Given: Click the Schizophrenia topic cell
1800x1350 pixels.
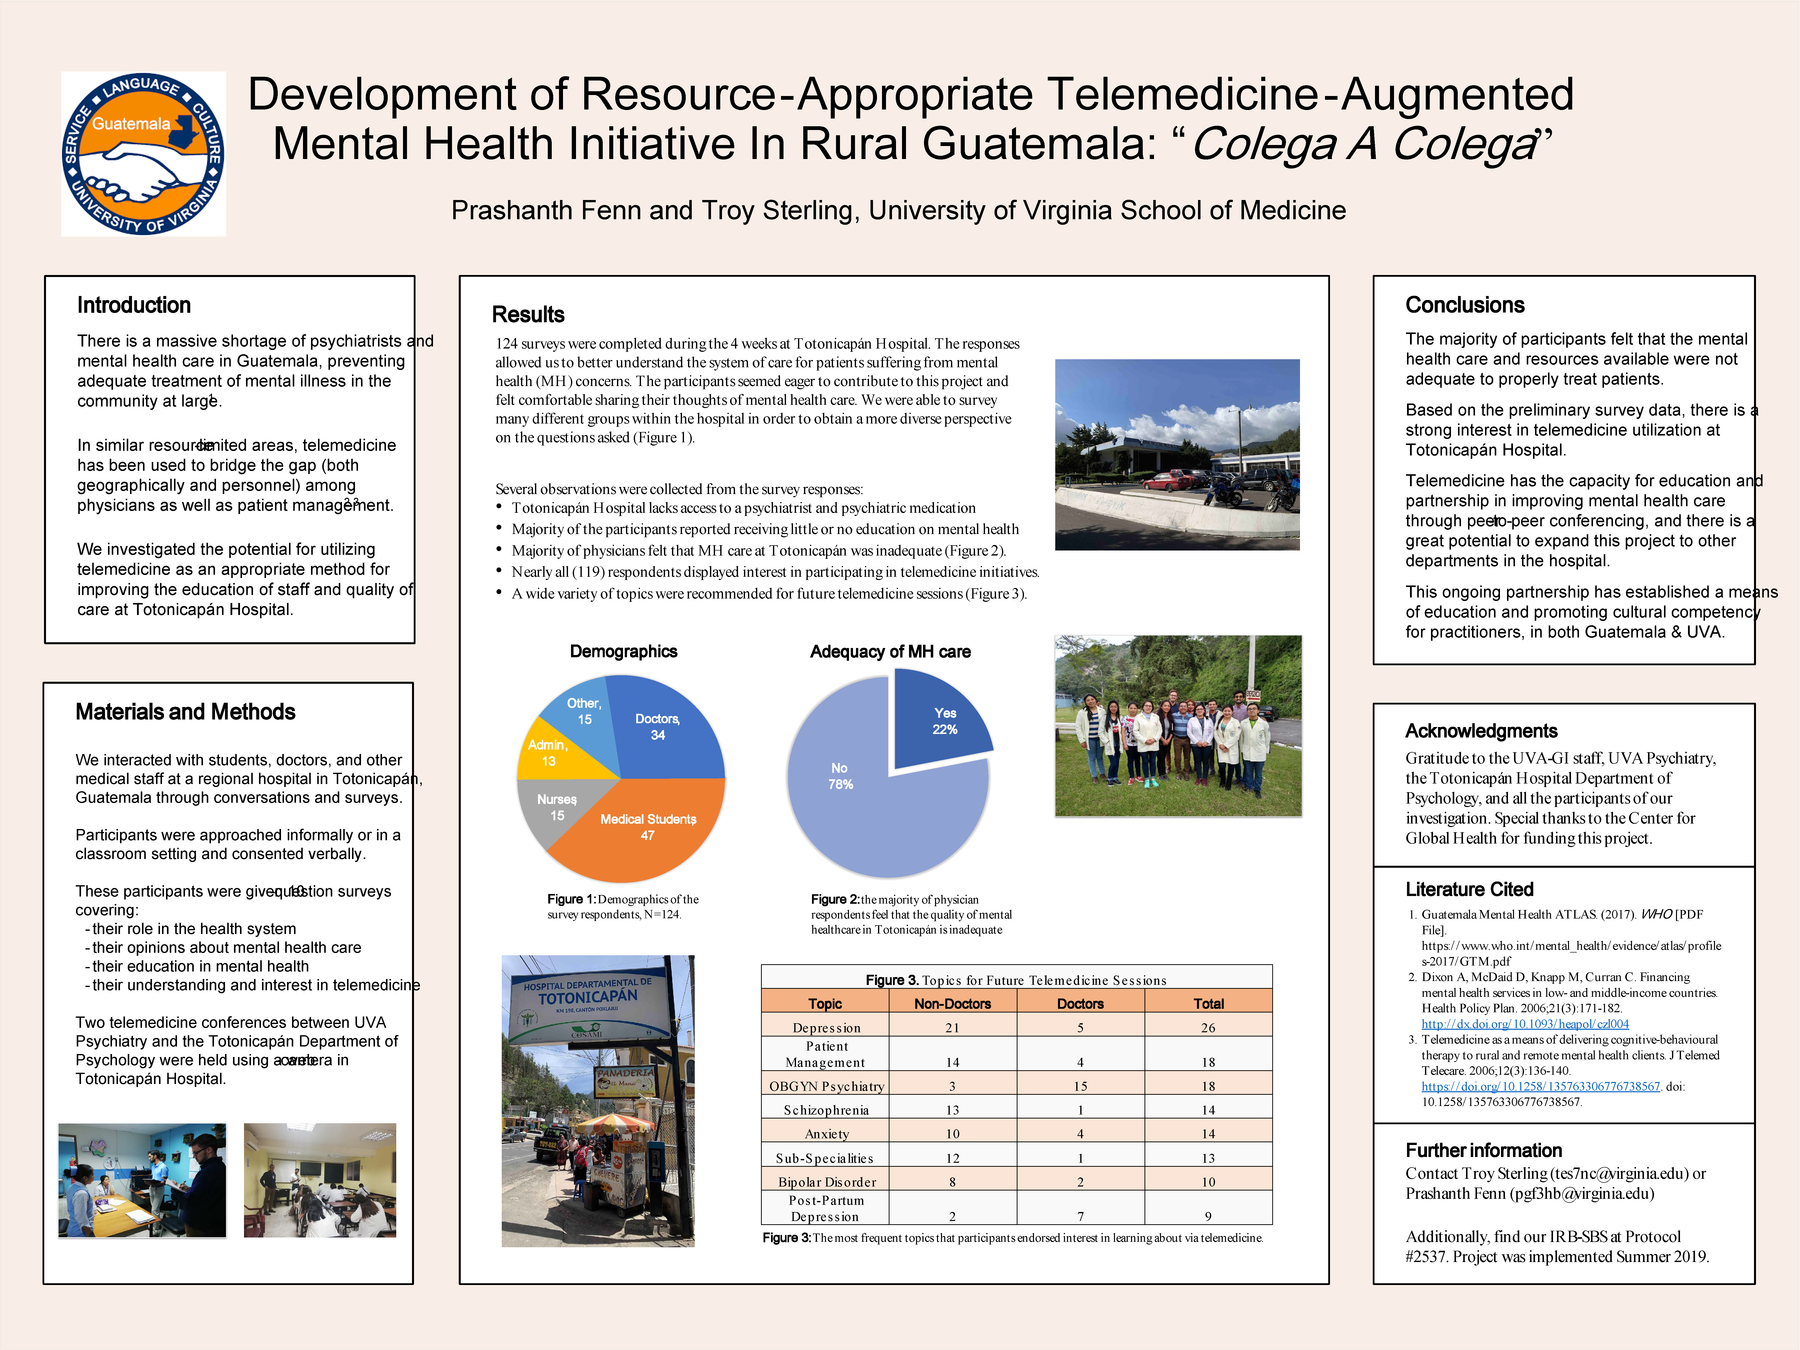Looking at the screenshot, I should (x=826, y=1109).
